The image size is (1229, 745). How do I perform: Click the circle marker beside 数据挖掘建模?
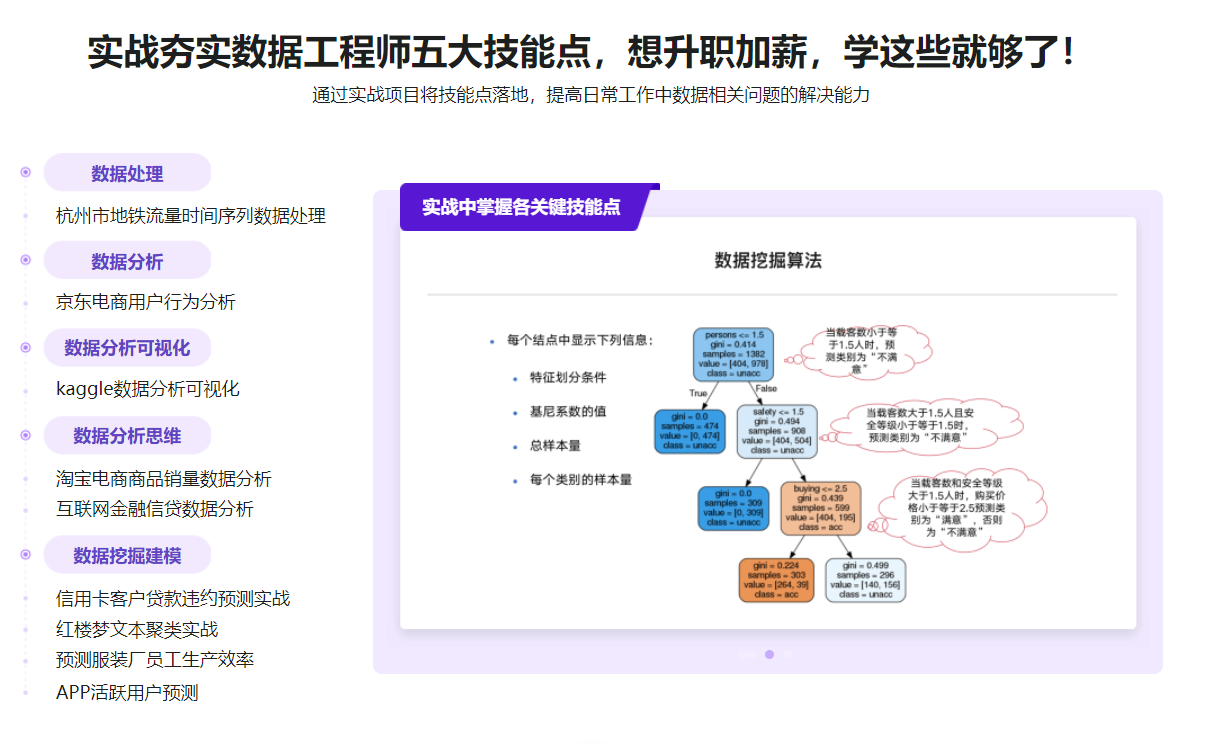[x=25, y=555]
